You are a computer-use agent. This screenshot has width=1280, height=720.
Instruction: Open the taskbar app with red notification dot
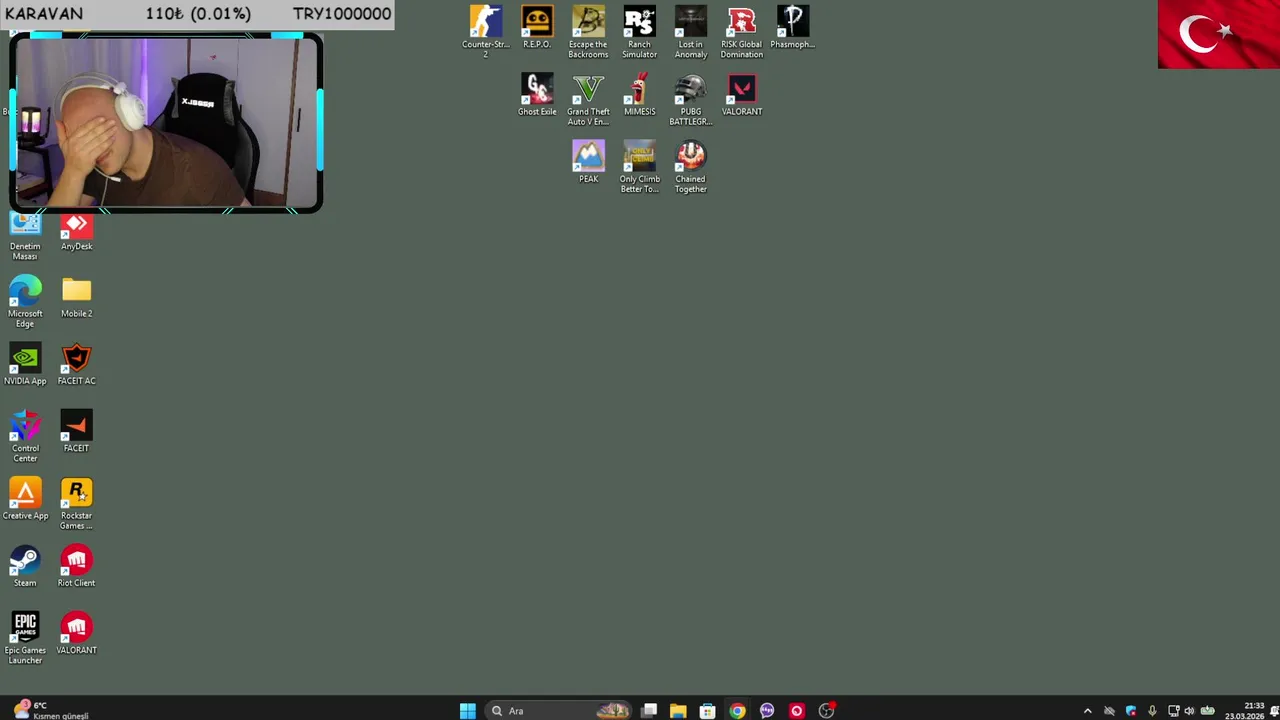826,711
